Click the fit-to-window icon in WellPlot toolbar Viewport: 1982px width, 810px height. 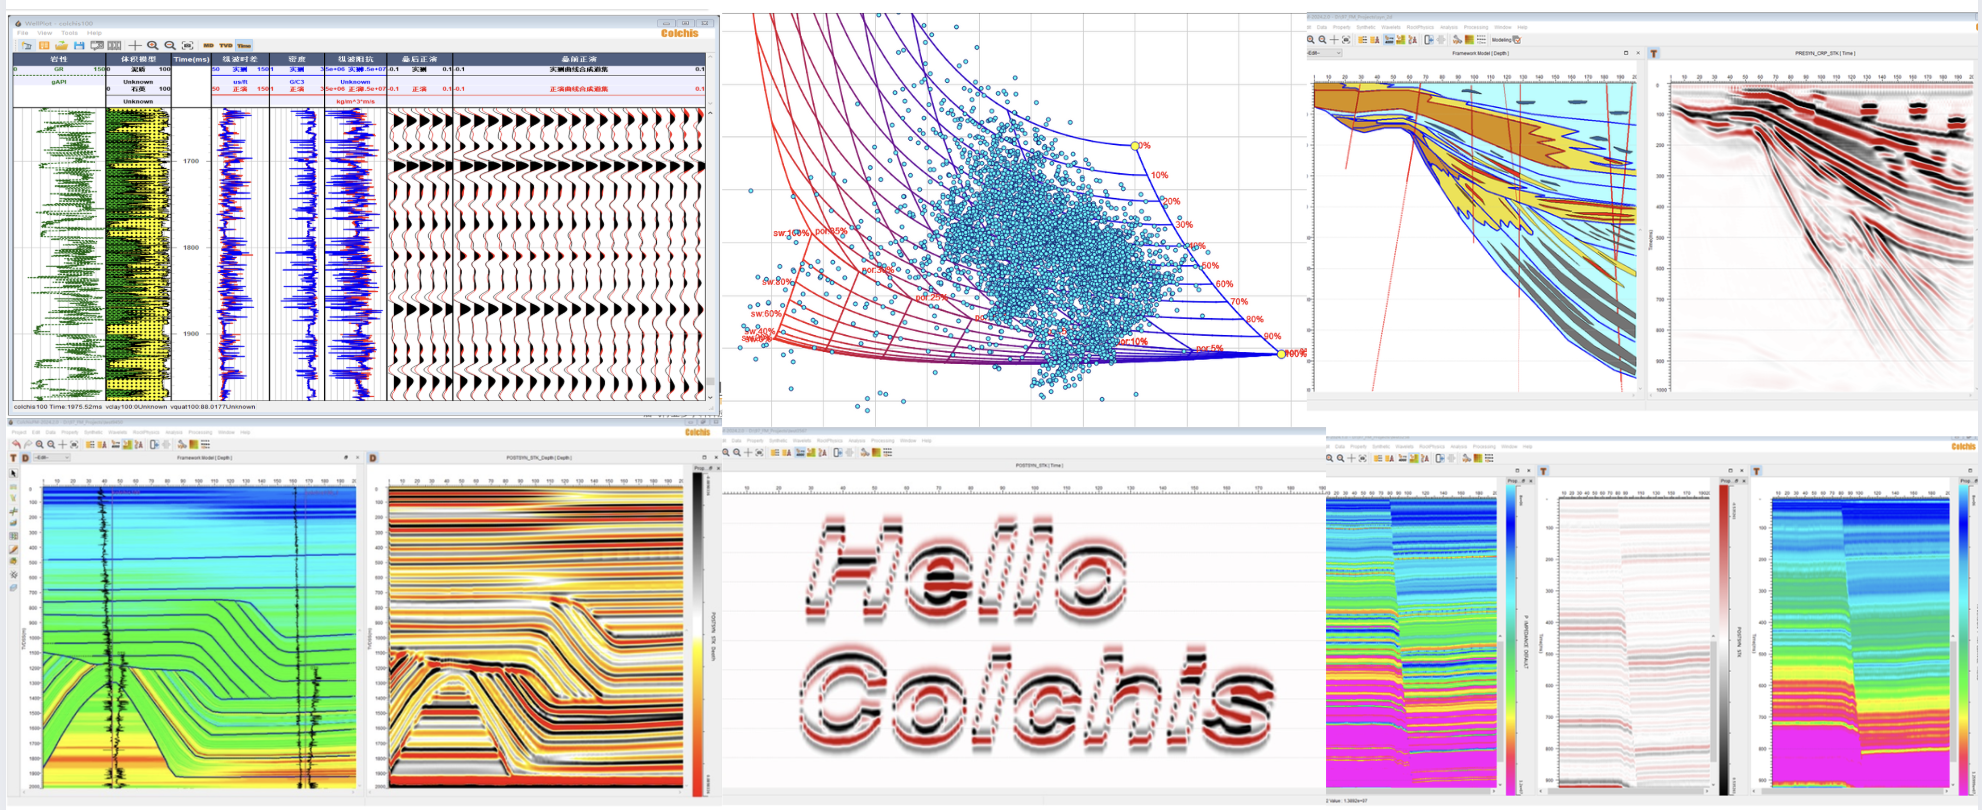(x=187, y=45)
